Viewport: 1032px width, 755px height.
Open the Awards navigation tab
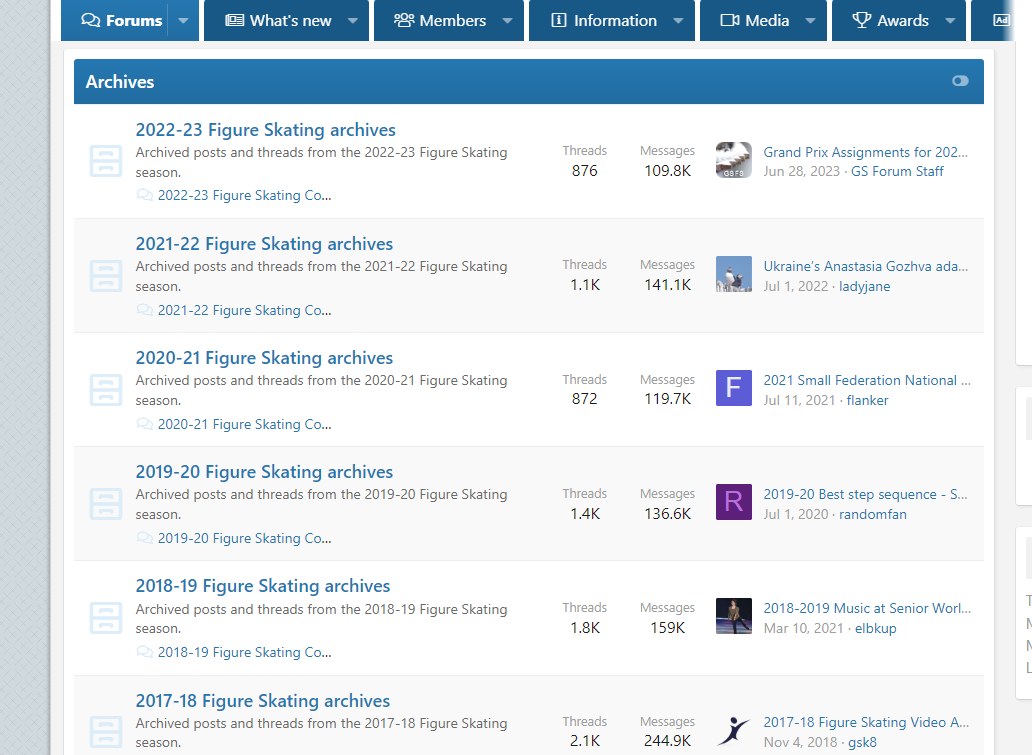tap(890, 21)
